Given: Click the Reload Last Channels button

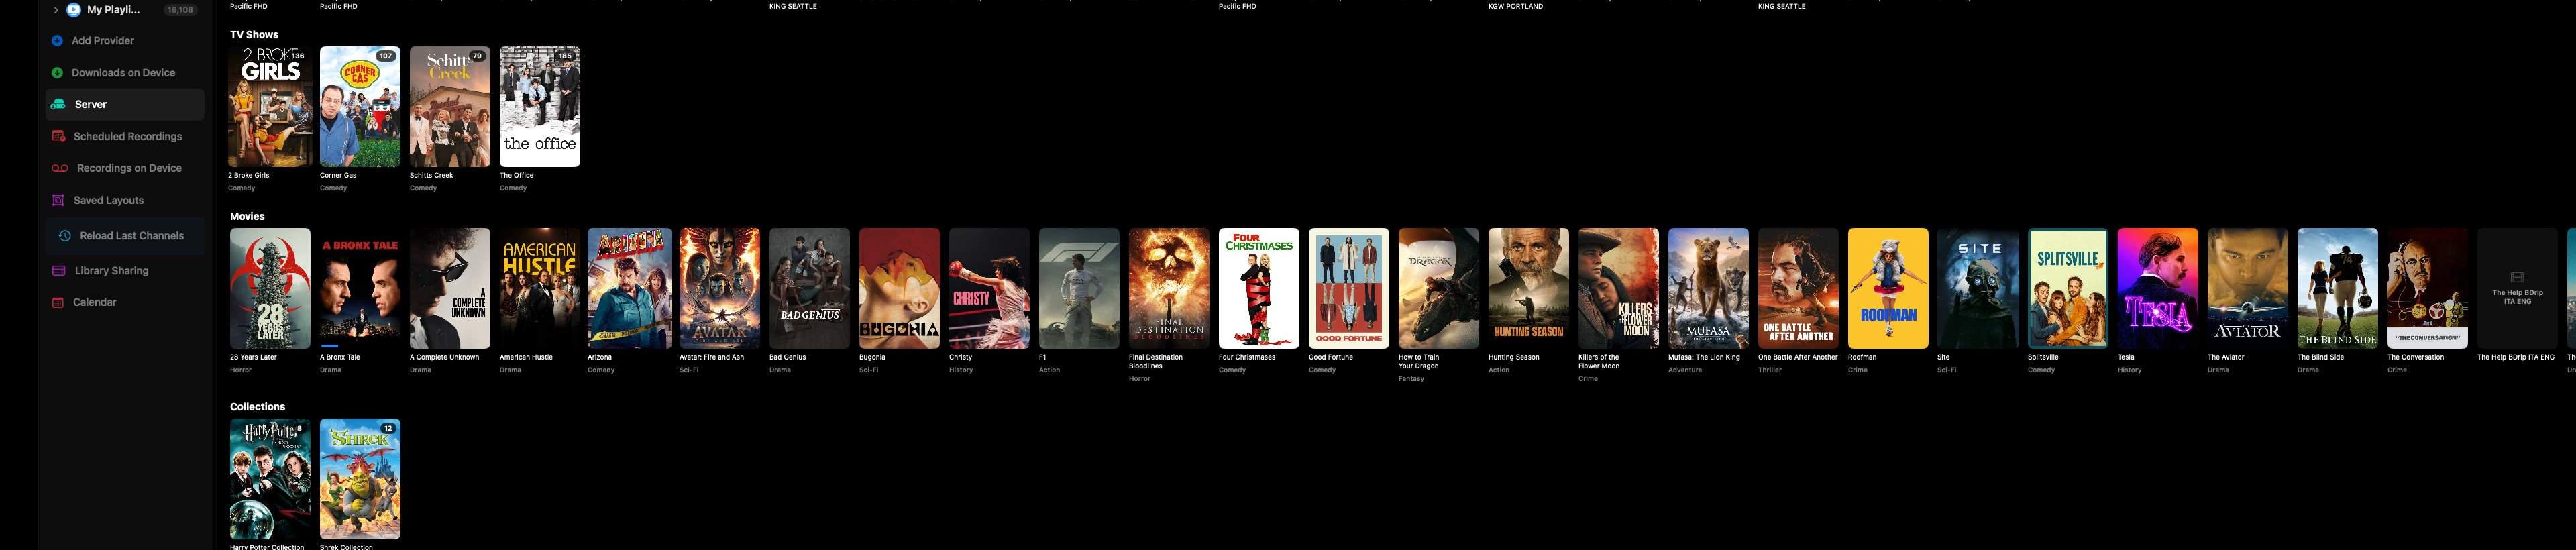Looking at the screenshot, I should tap(125, 236).
